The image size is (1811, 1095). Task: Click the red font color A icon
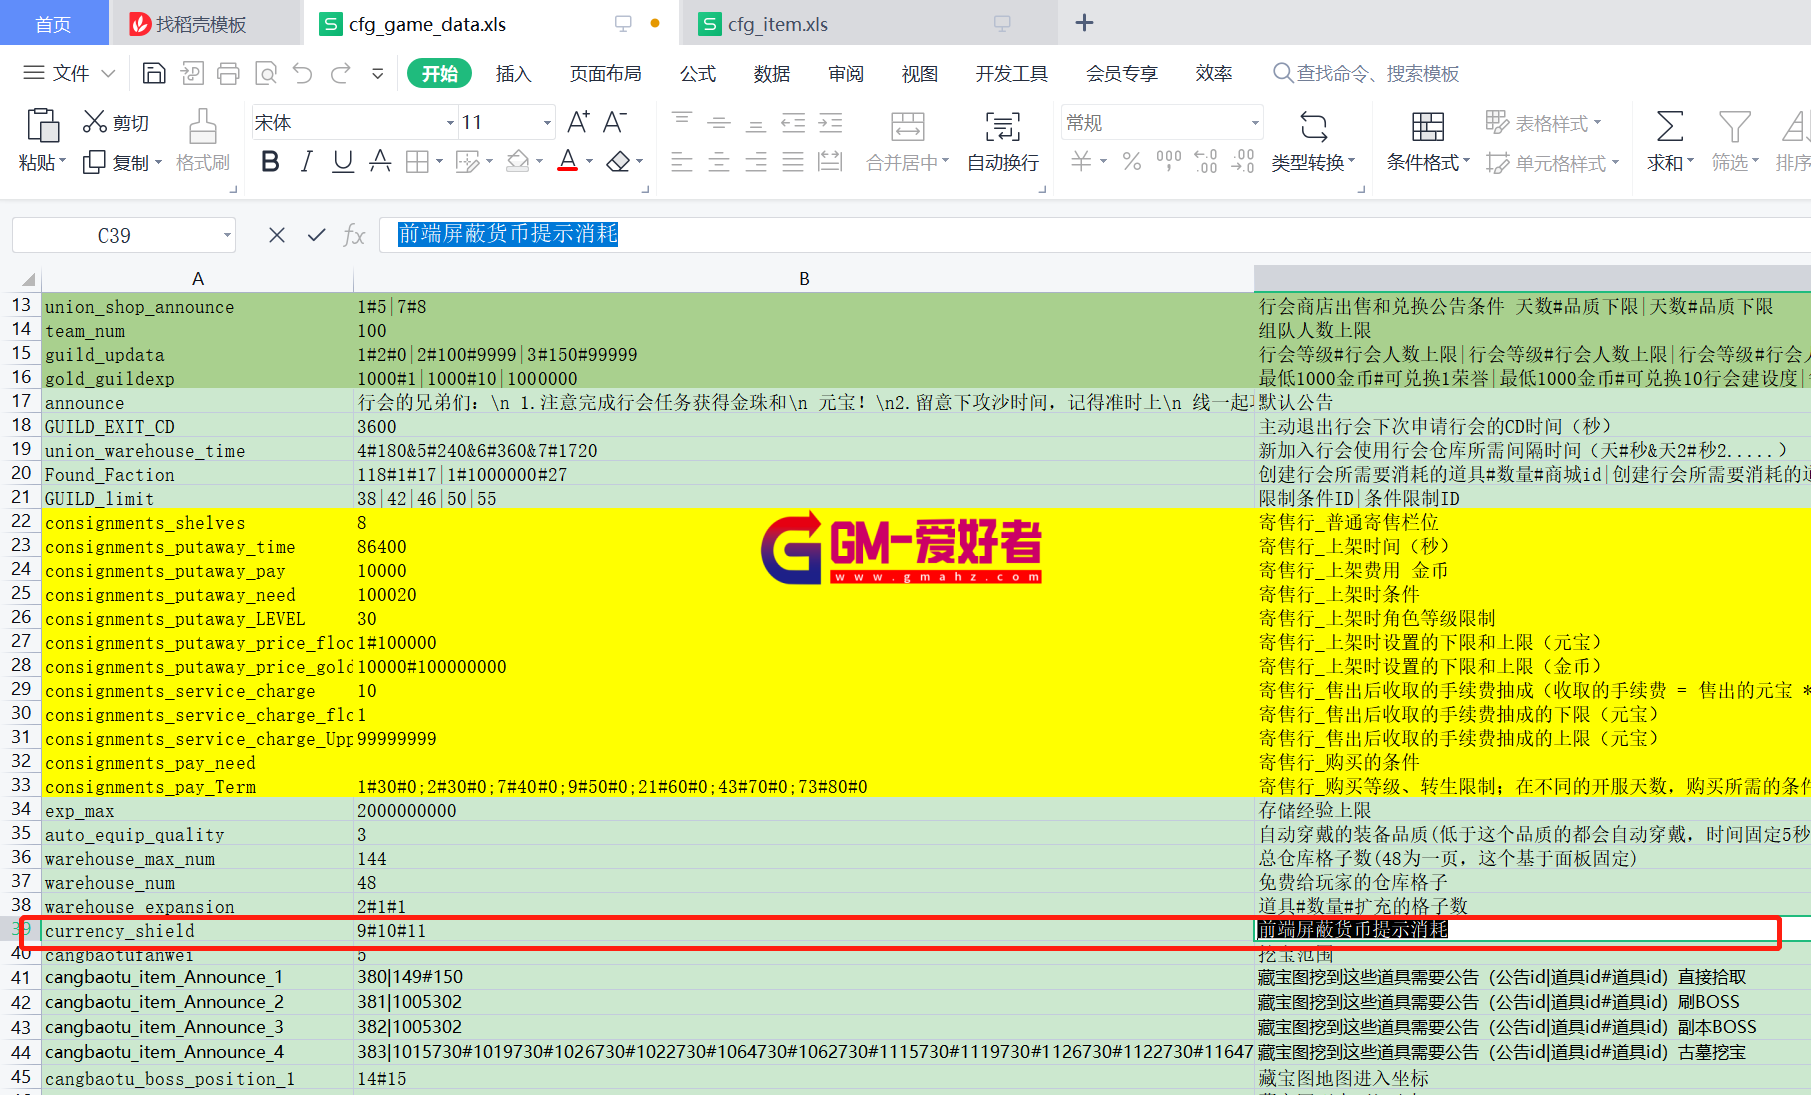coord(568,161)
